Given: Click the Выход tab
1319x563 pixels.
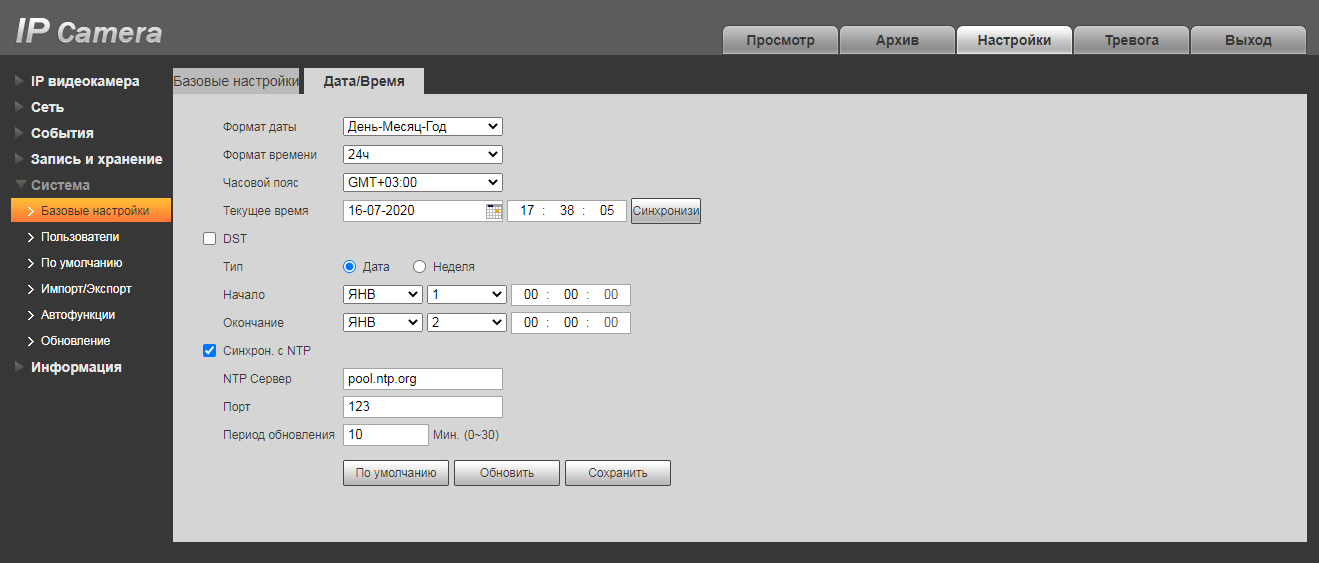Looking at the screenshot, I should [1248, 40].
